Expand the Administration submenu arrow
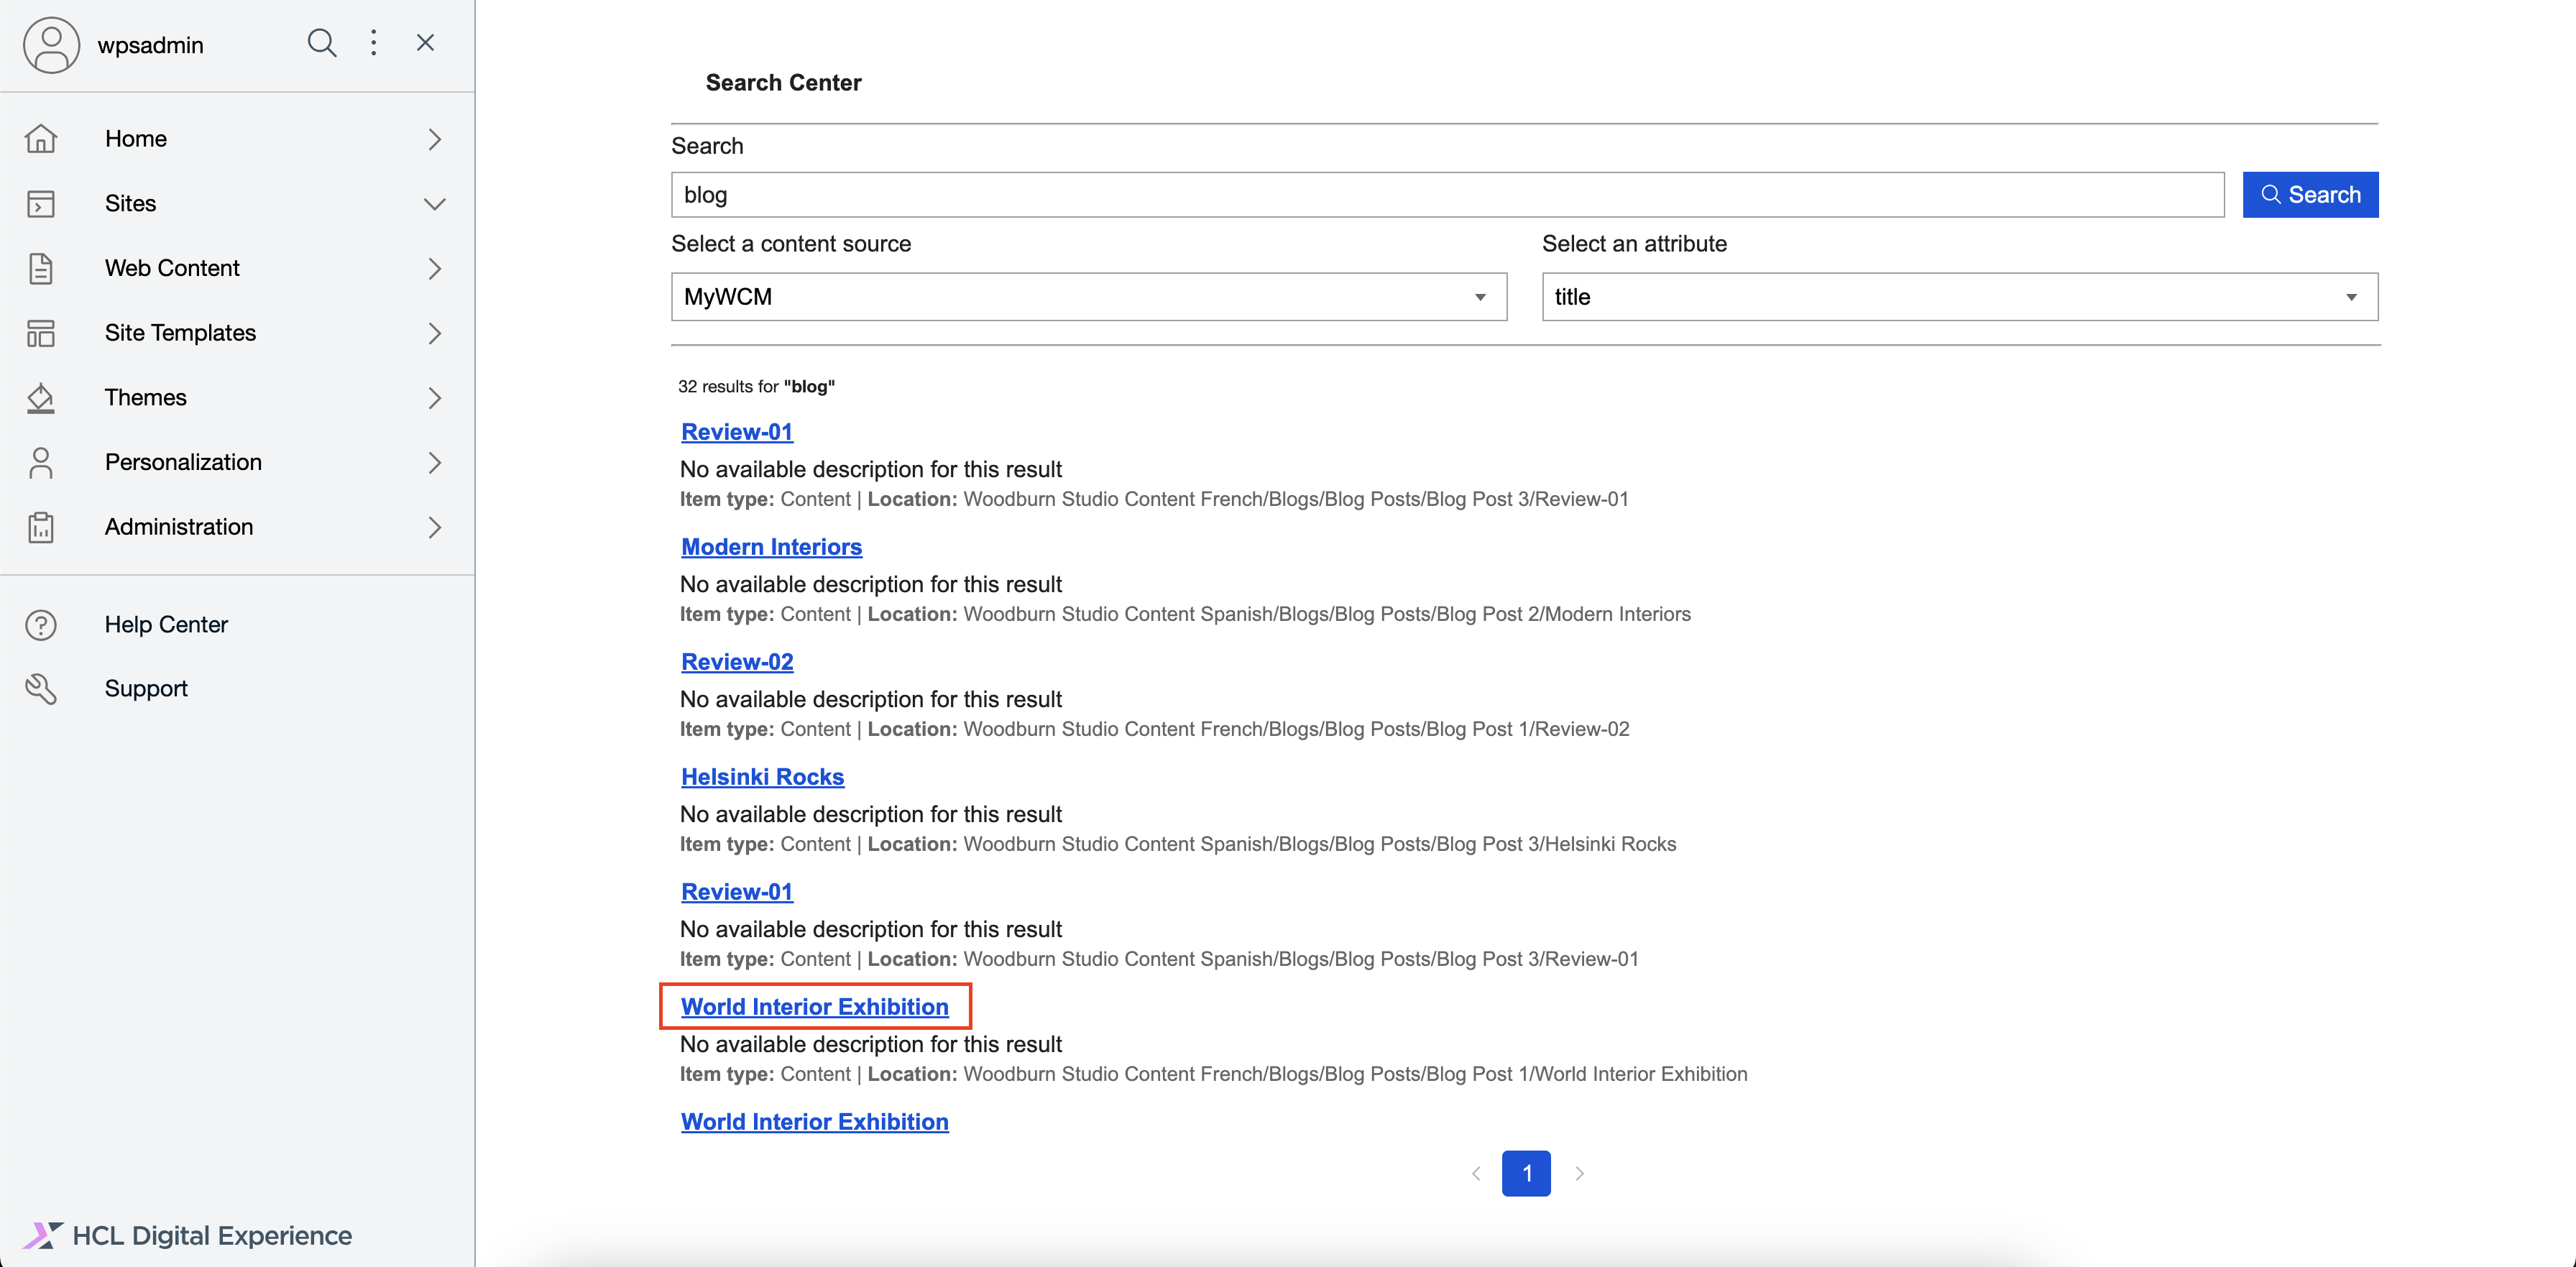 click(x=434, y=527)
